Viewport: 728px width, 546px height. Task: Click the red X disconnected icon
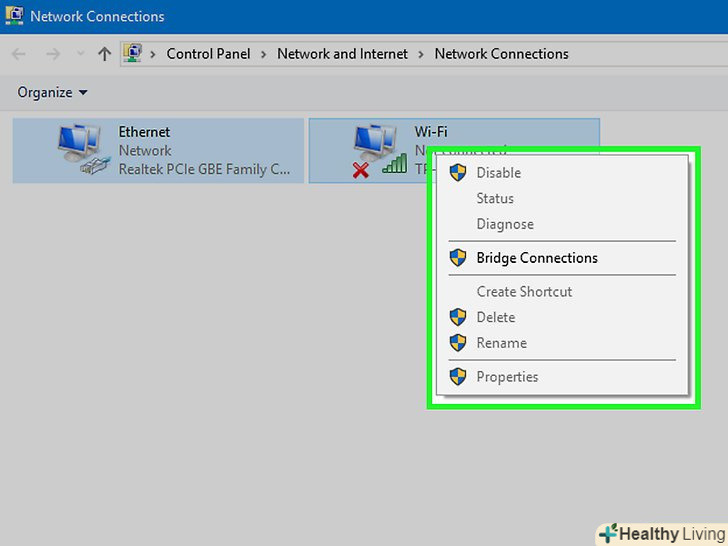tap(361, 170)
